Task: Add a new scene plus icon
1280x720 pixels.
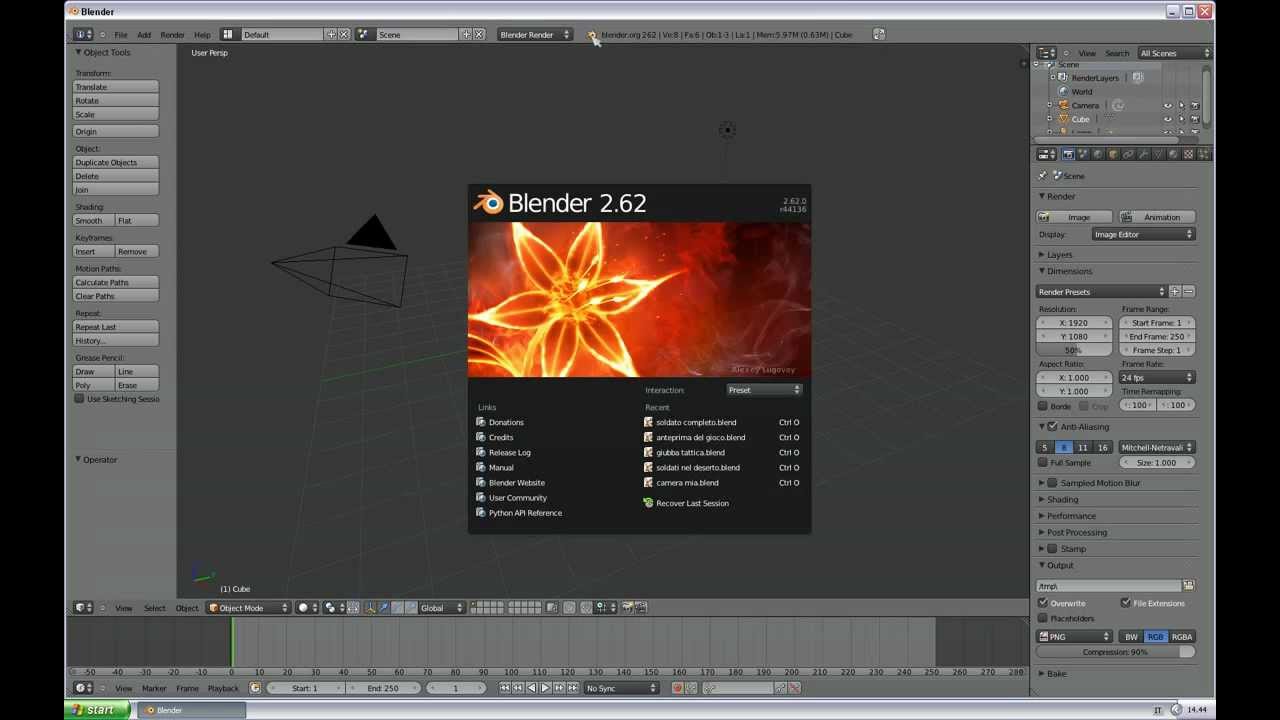Action: pyautogui.click(x=465, y=34)
